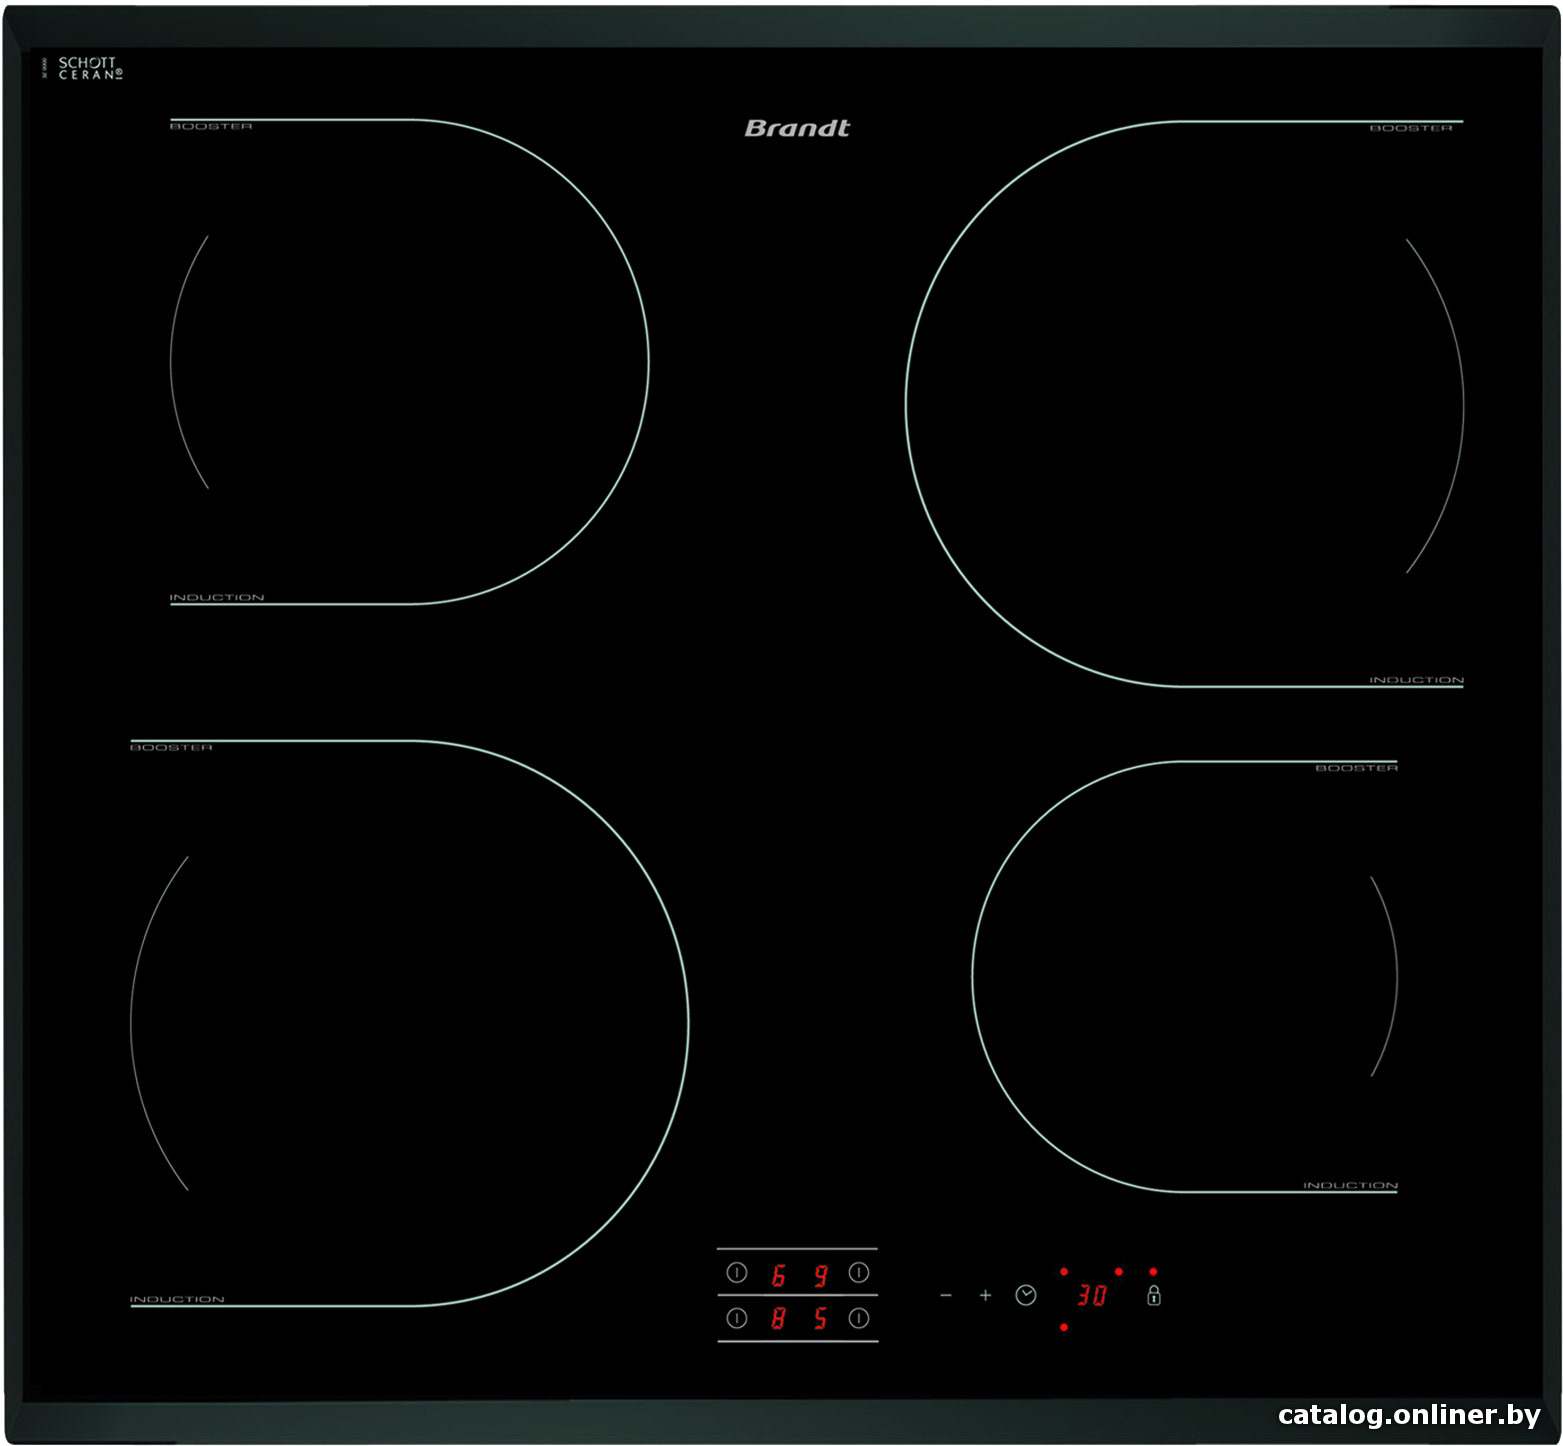
Task: Tap the minus key to decrease power
Action: pyautogui.click(x=946, y=1296)
